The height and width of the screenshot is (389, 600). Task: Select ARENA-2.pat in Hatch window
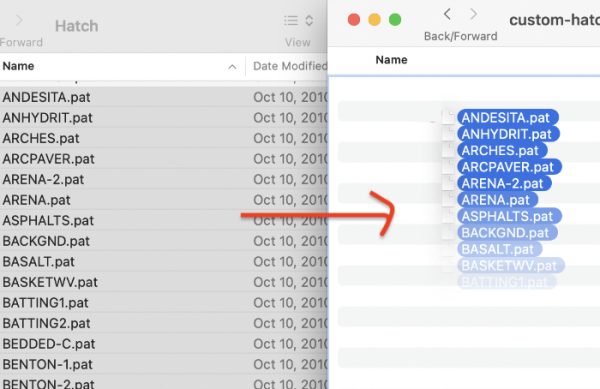click(x=43, y=179)
